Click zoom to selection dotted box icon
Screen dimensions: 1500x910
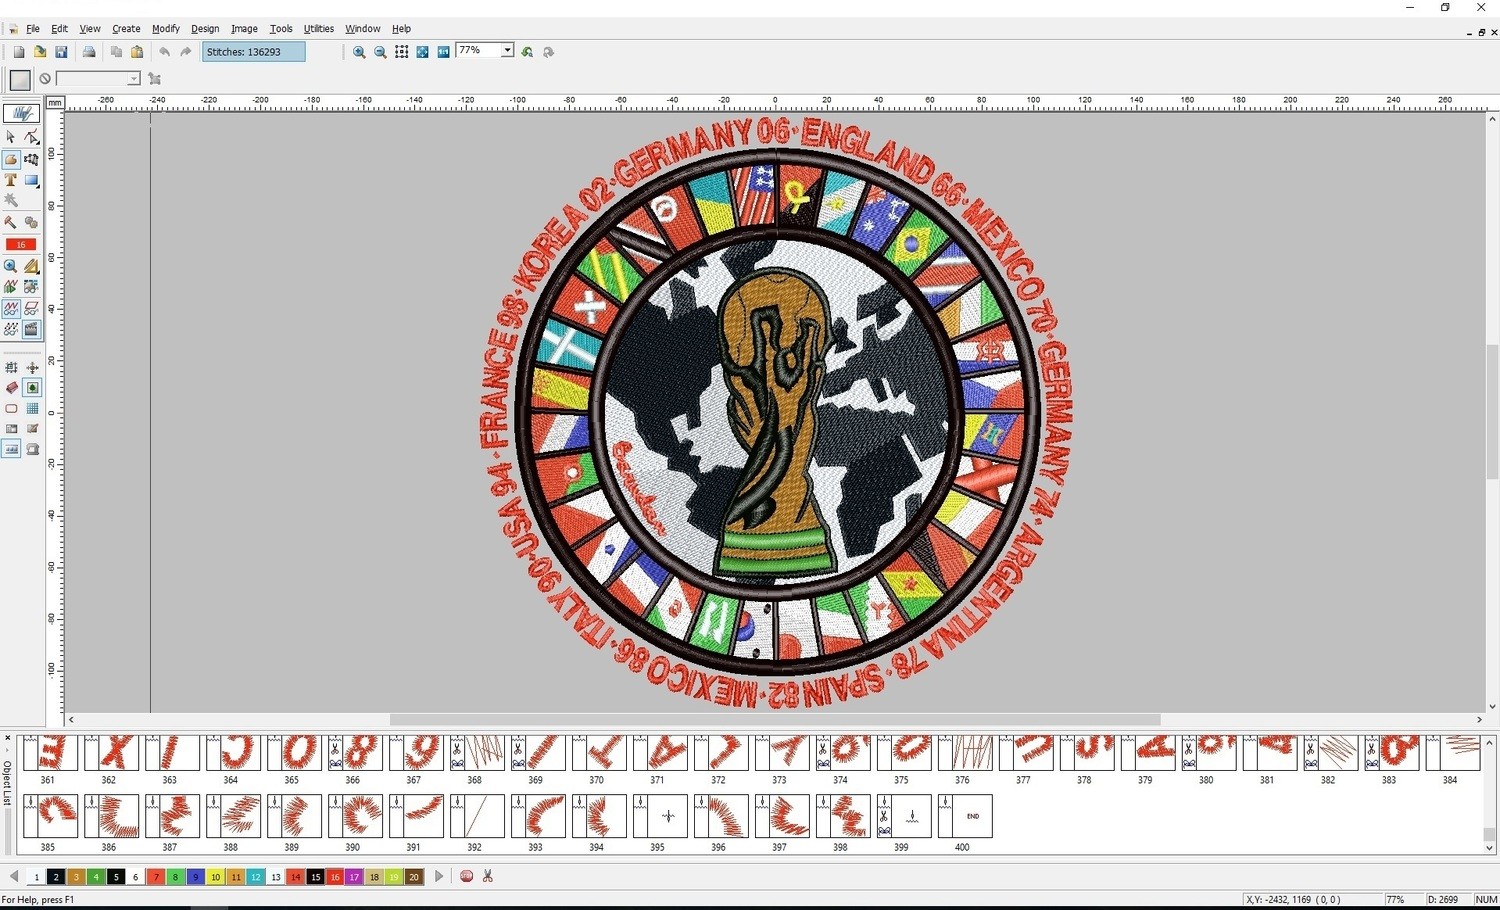[x=401, y=52]
